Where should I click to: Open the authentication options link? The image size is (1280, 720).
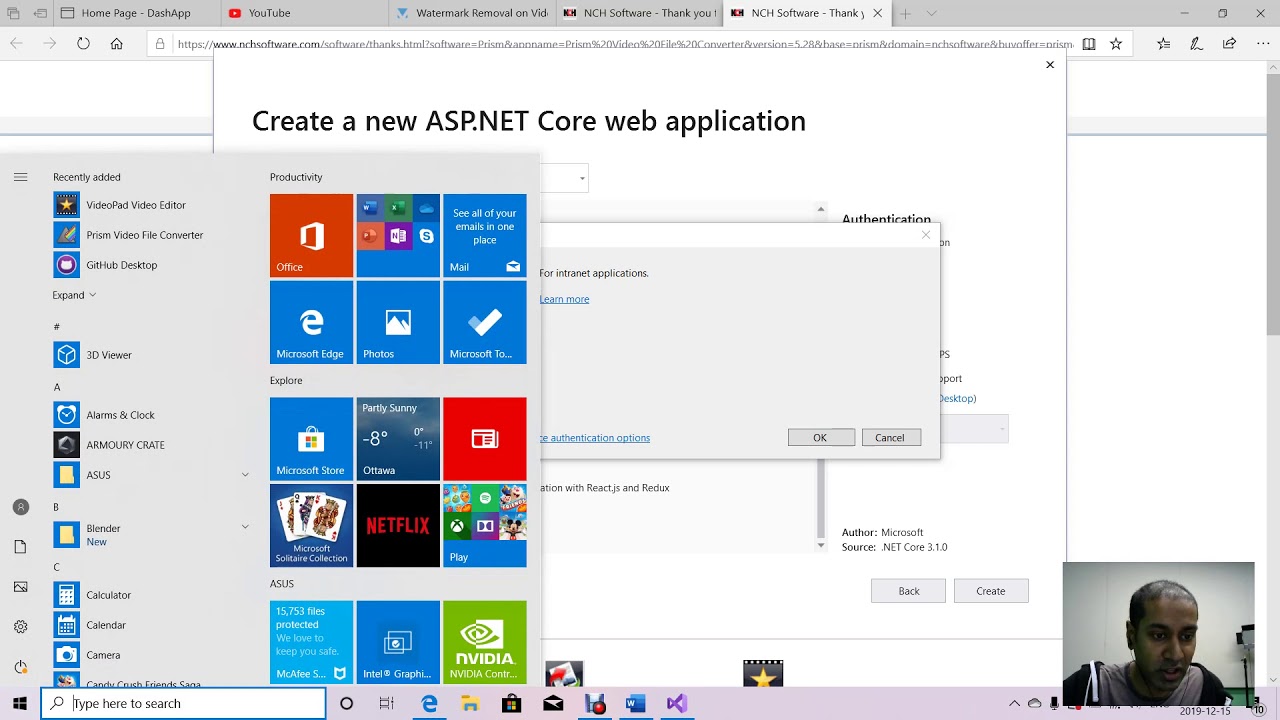pos(595,438)
